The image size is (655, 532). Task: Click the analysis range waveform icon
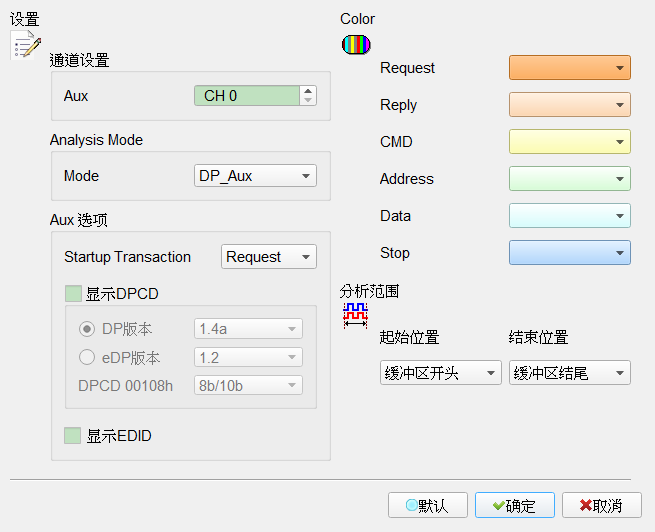pyautogui.click(x=355, y=315)
